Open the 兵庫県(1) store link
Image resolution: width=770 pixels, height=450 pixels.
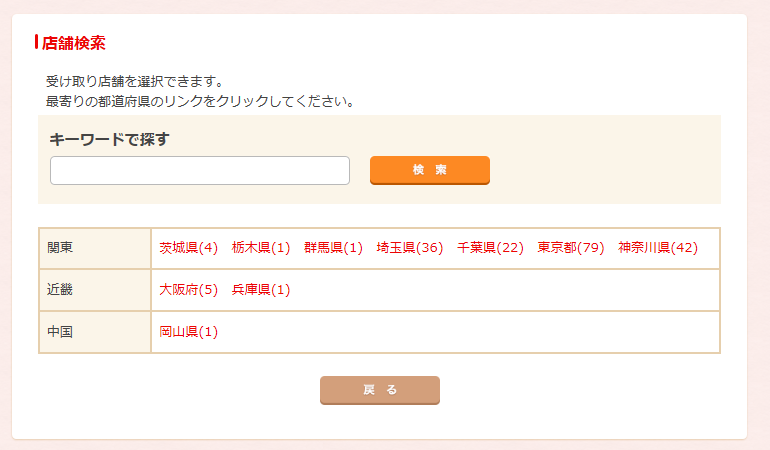click(x=260, y=290)
